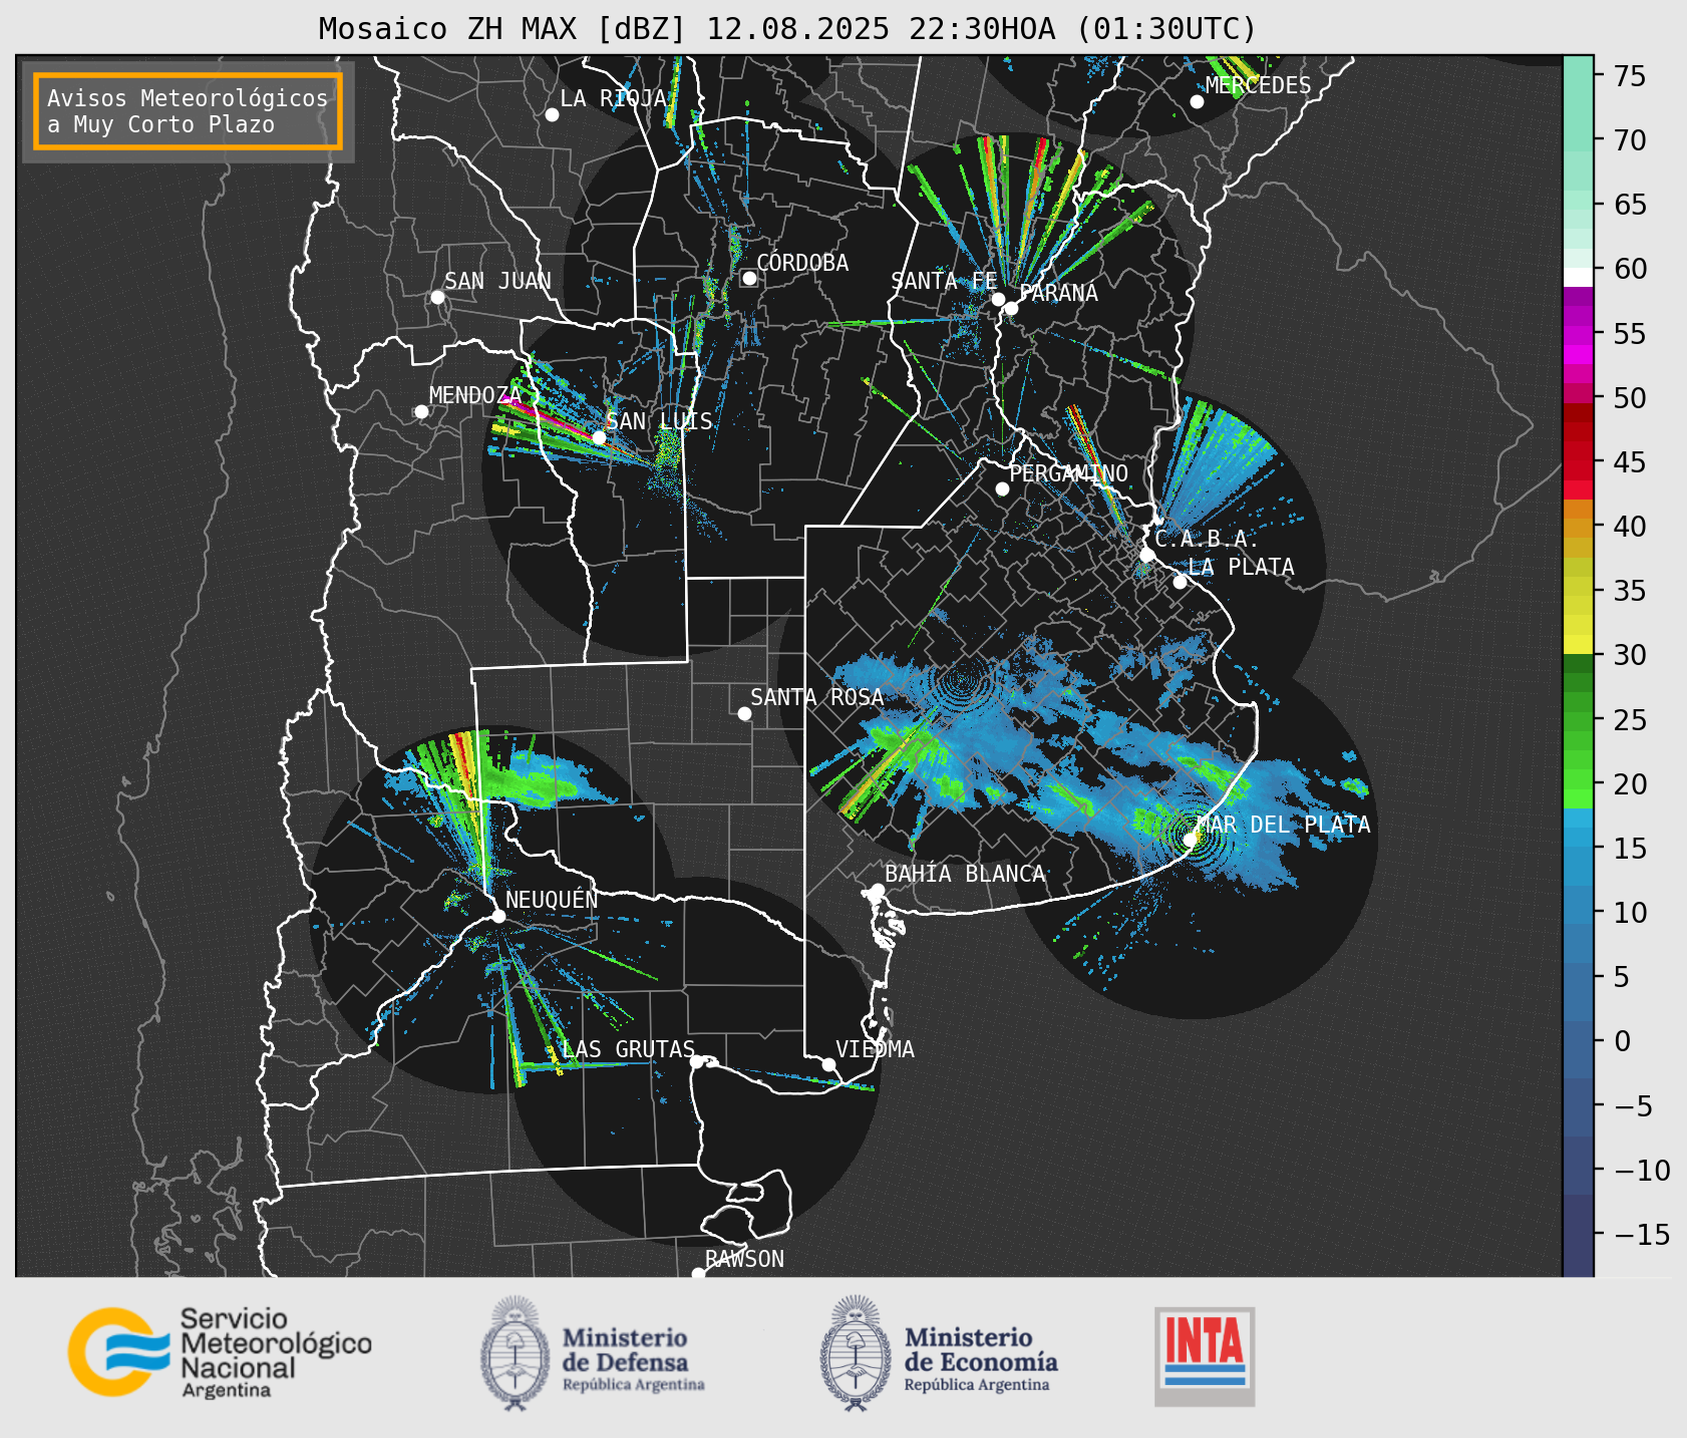Screen dimensions: 1687x1438
Task: Click the La Rioja city marker dot
Action: click(x=552, y=115)
